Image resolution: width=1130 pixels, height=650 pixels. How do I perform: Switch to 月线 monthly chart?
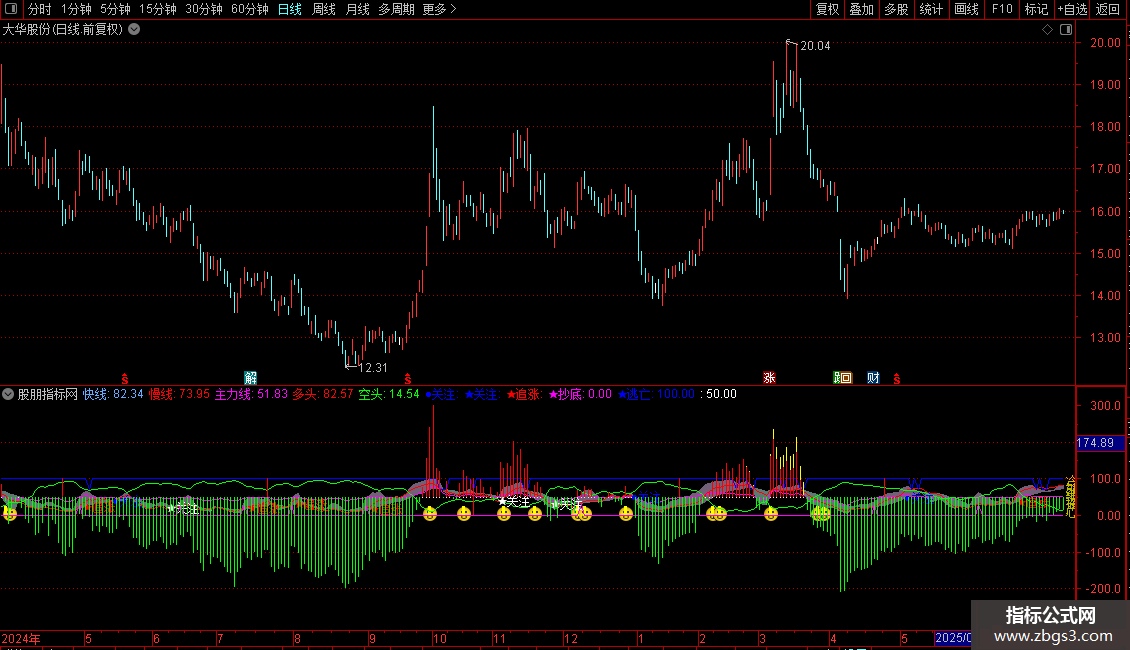pos(357,9)
